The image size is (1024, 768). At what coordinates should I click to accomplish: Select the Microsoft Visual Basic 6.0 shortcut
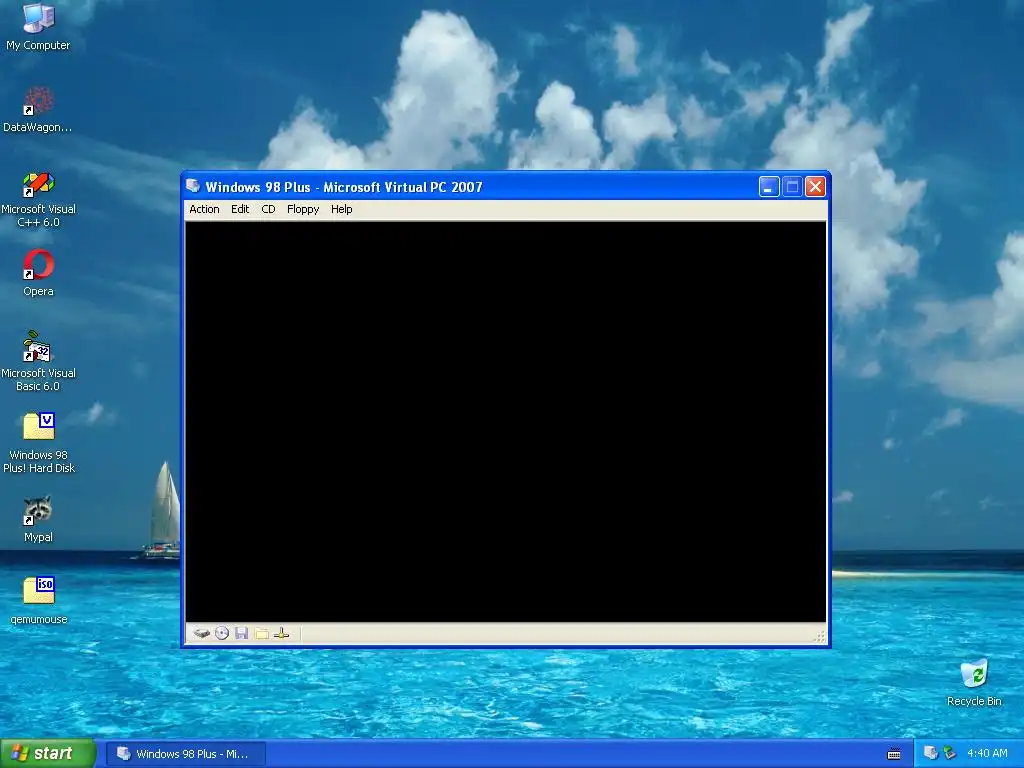(x=38, y=361)
